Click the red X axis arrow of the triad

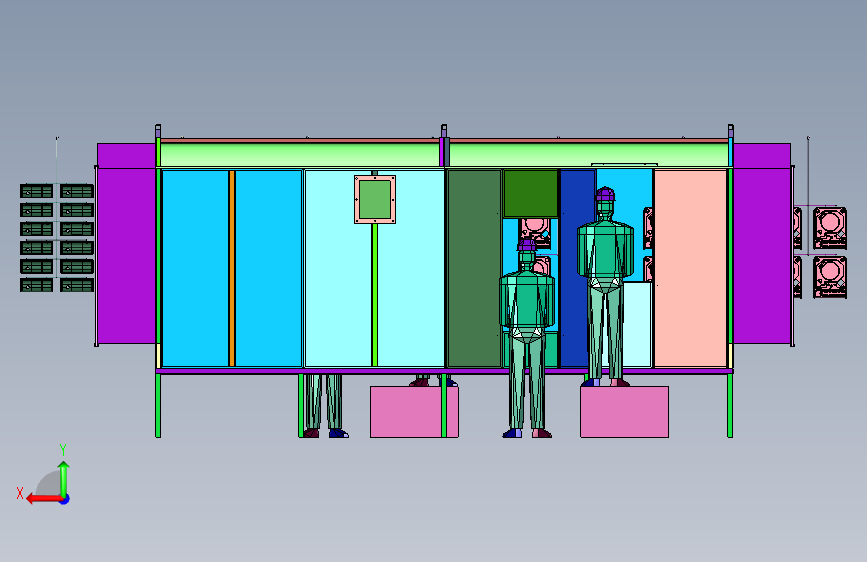44,499
